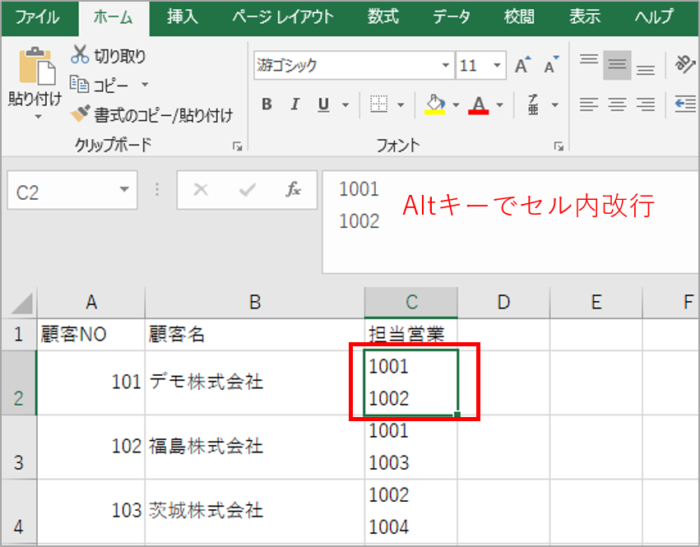
Task: Switch to データ tab
Action: (451, 17)
